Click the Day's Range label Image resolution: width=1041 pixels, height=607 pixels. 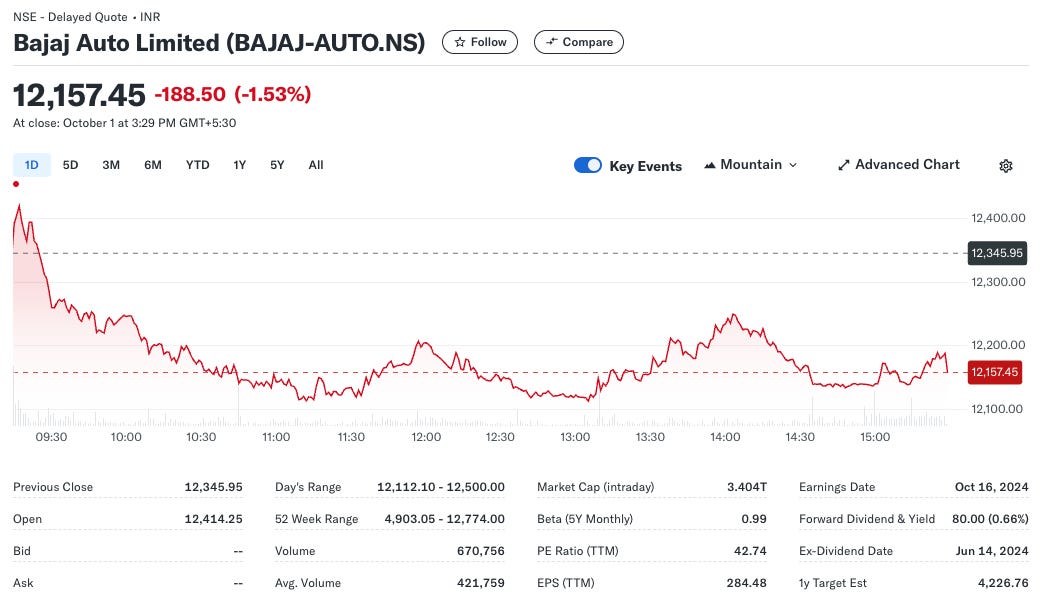(308, 487)
